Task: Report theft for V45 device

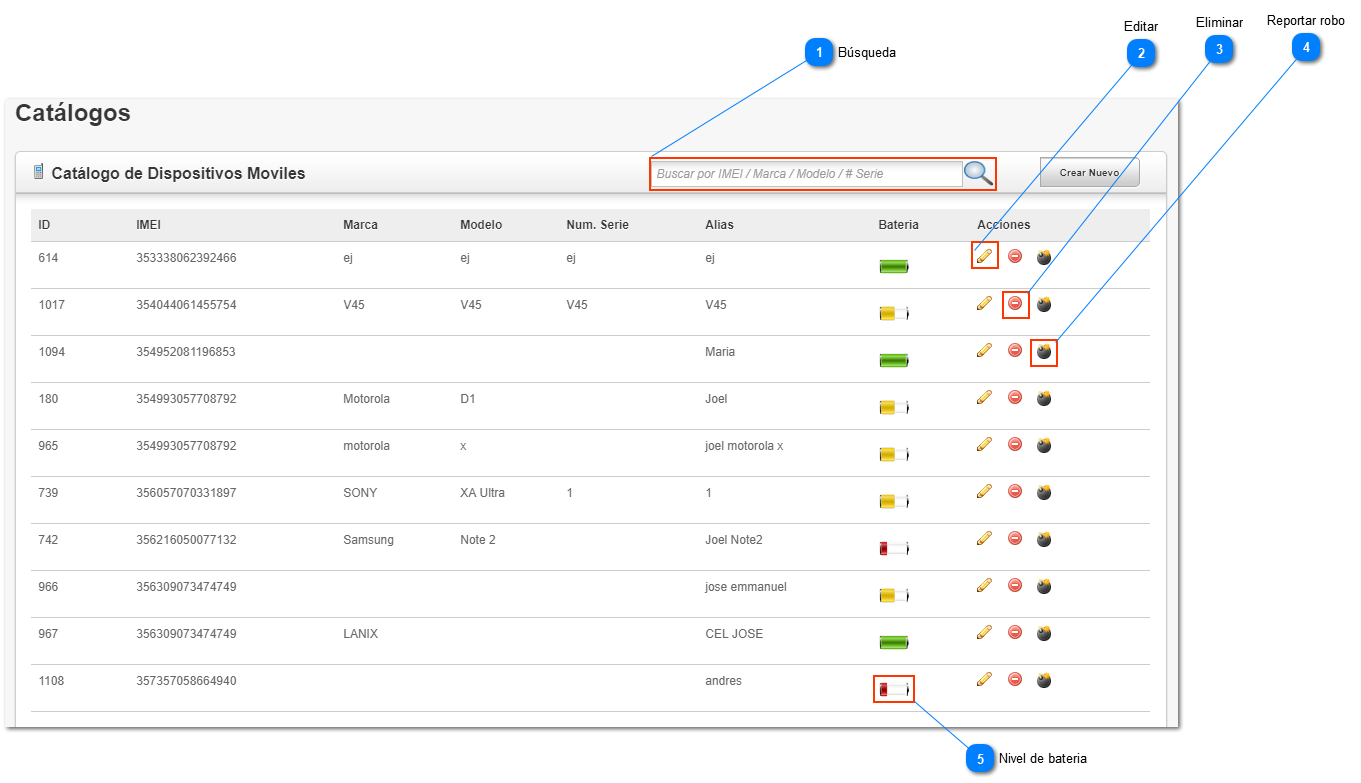Action: coord(1044,304)
